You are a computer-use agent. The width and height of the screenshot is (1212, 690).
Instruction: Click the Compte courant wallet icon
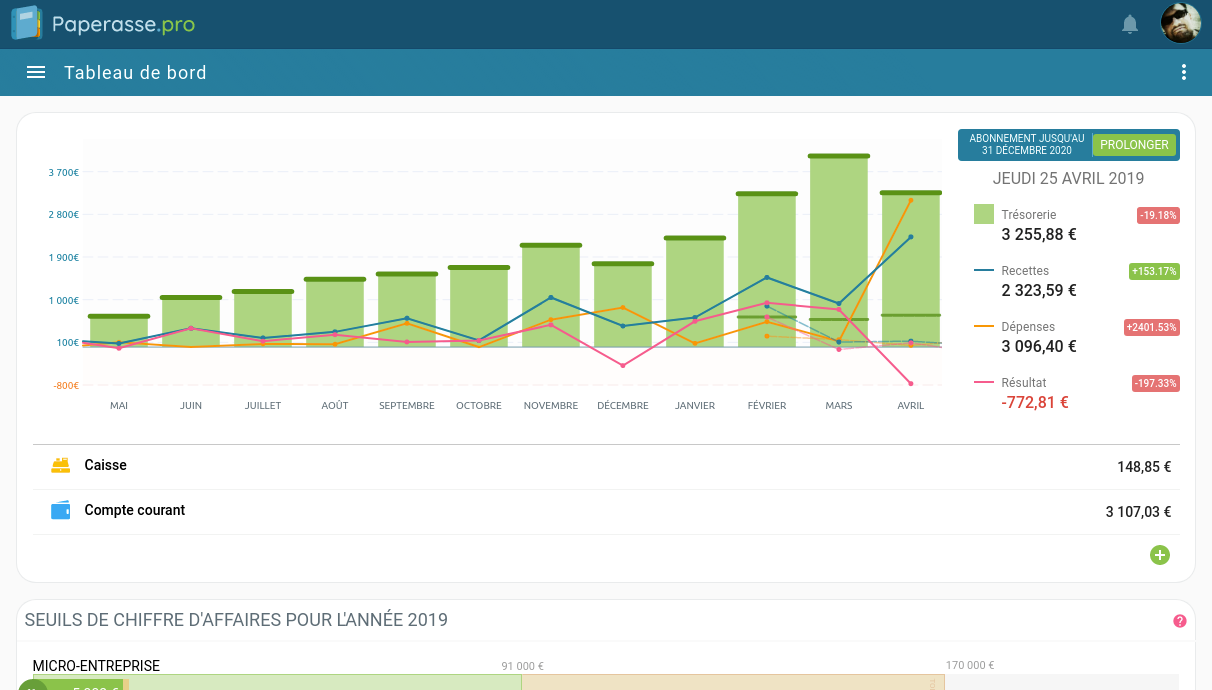pos(61,510)
